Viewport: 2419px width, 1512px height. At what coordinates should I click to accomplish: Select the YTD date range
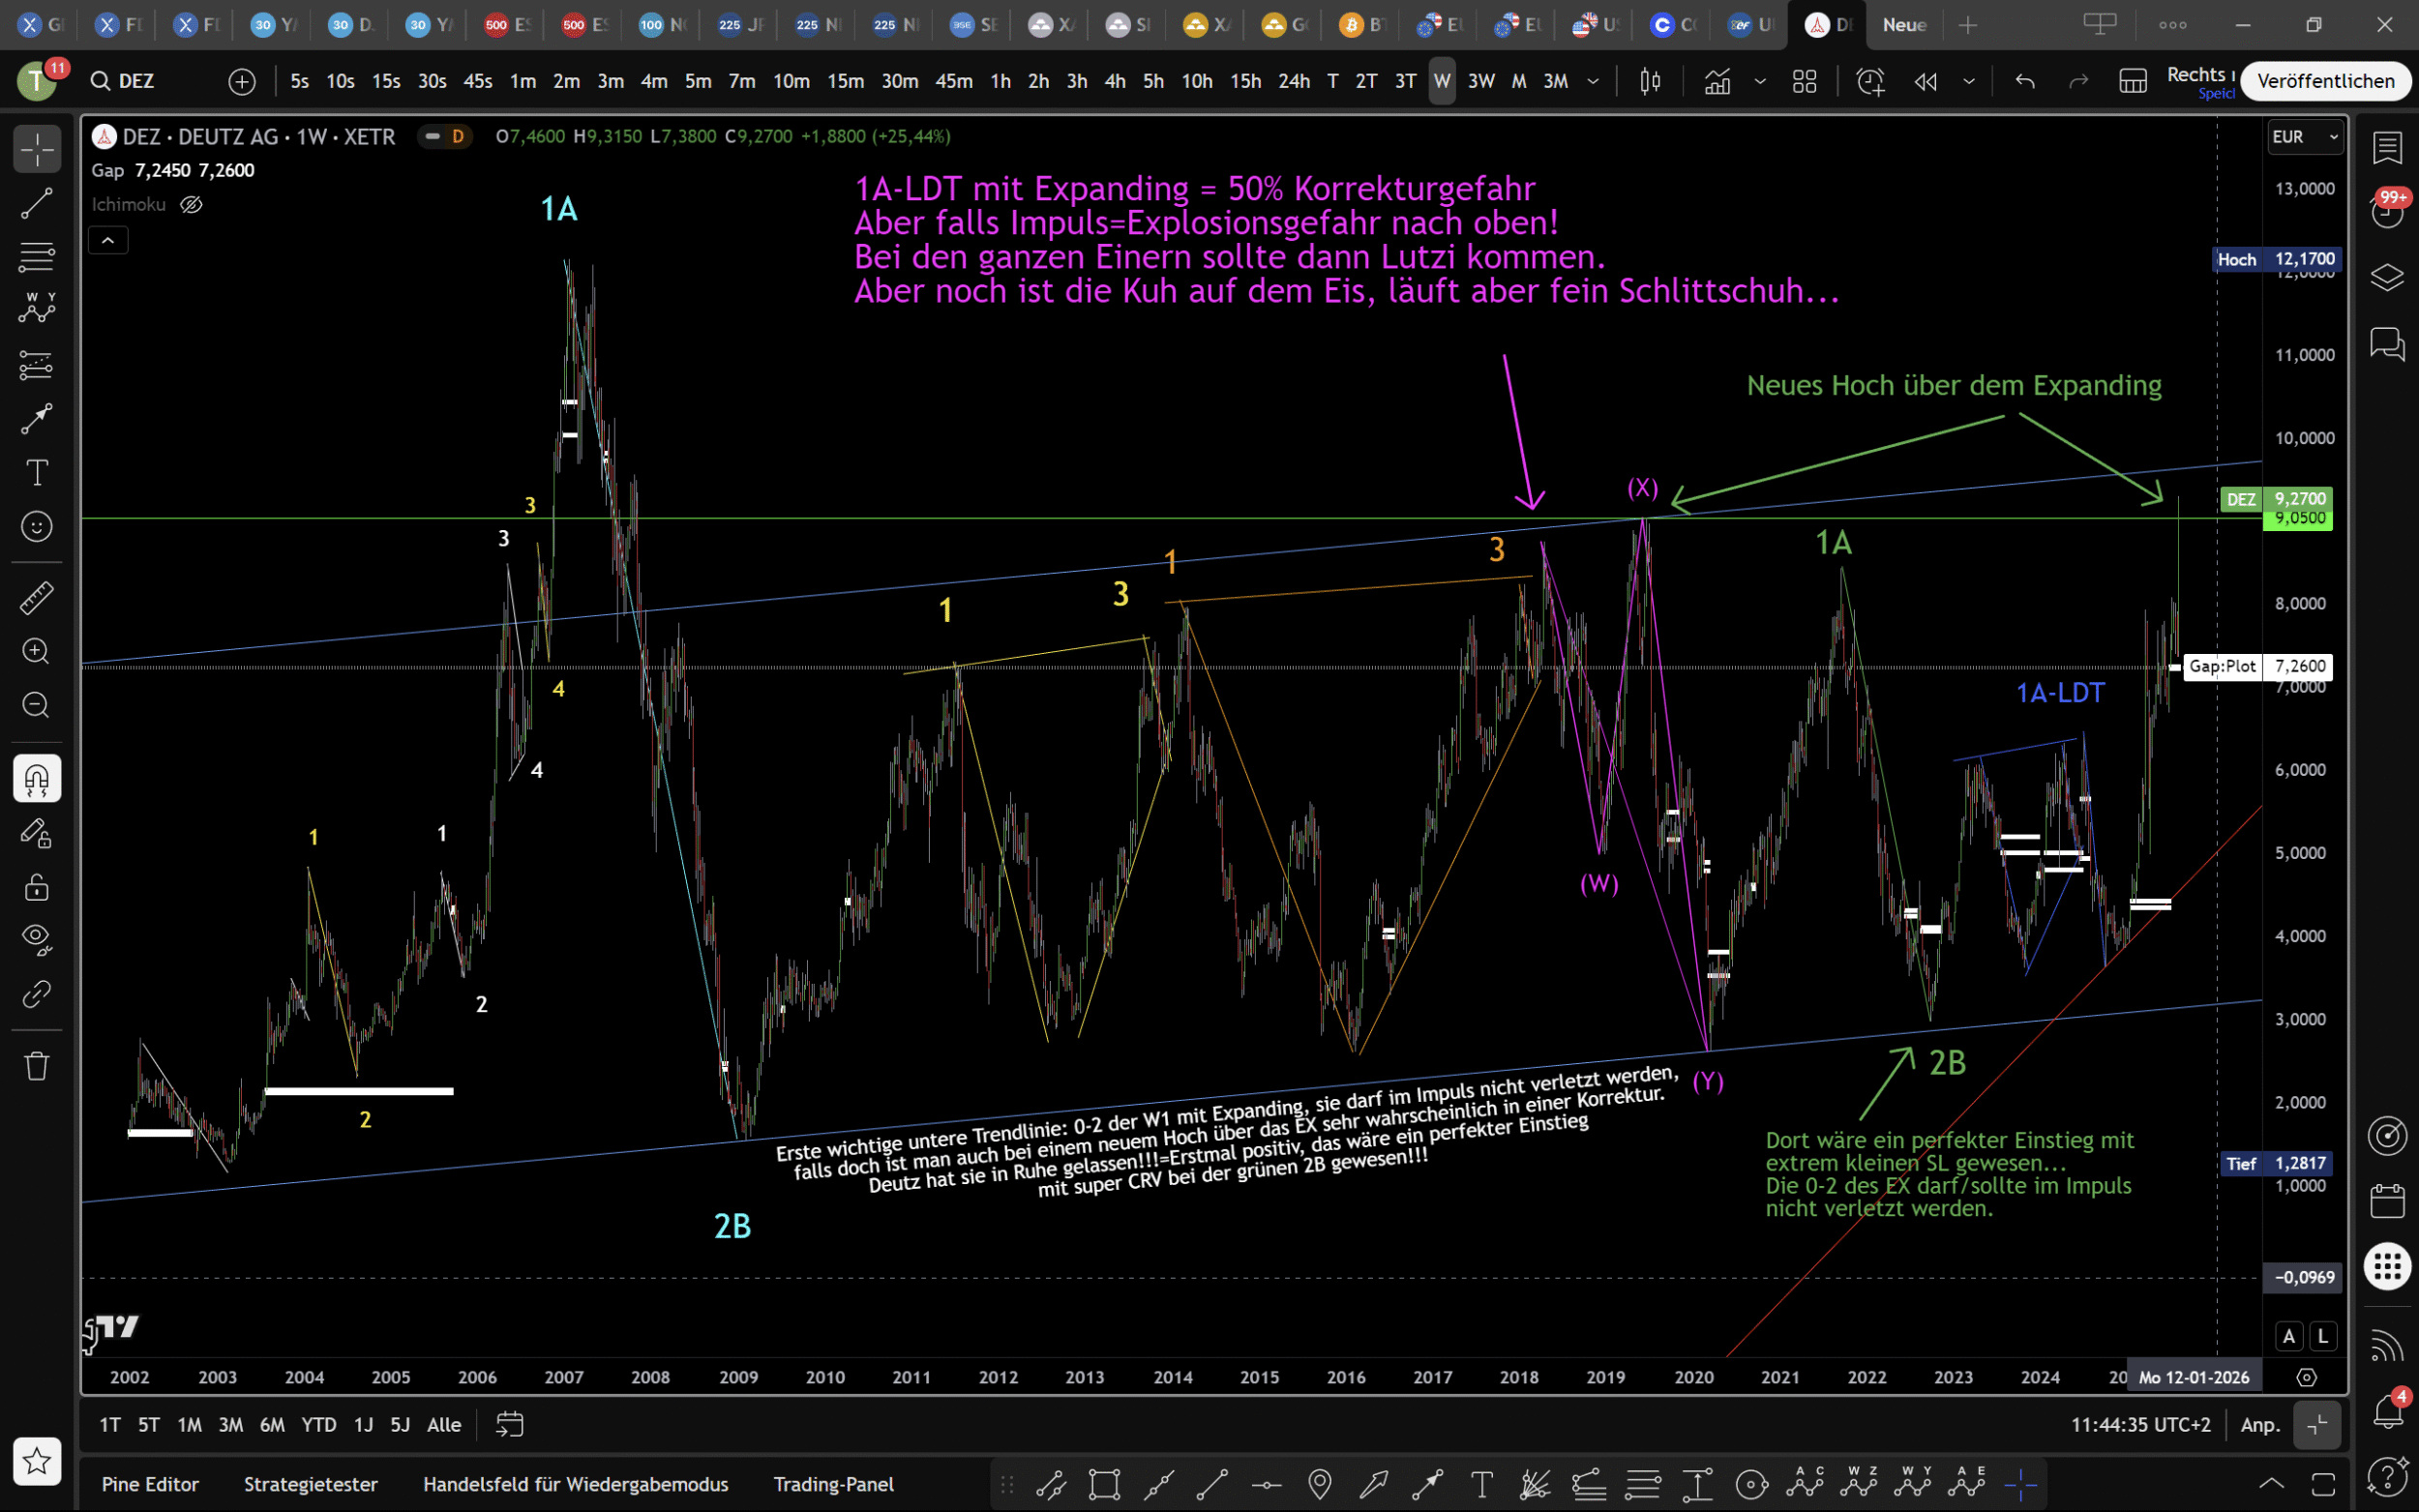pos(319,1424)
